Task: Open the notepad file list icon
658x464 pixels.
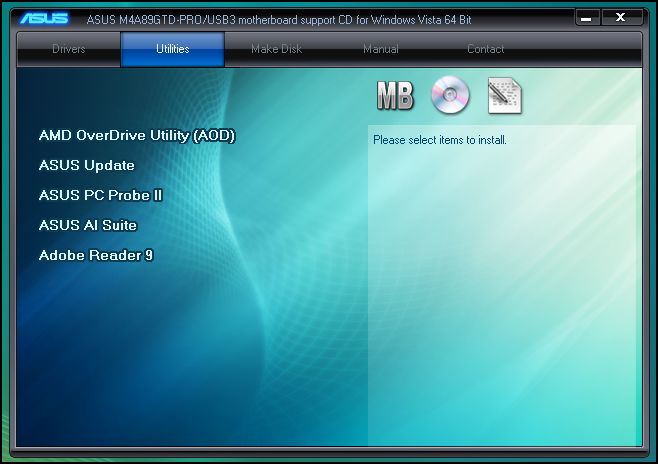Action: click(505, 96)
